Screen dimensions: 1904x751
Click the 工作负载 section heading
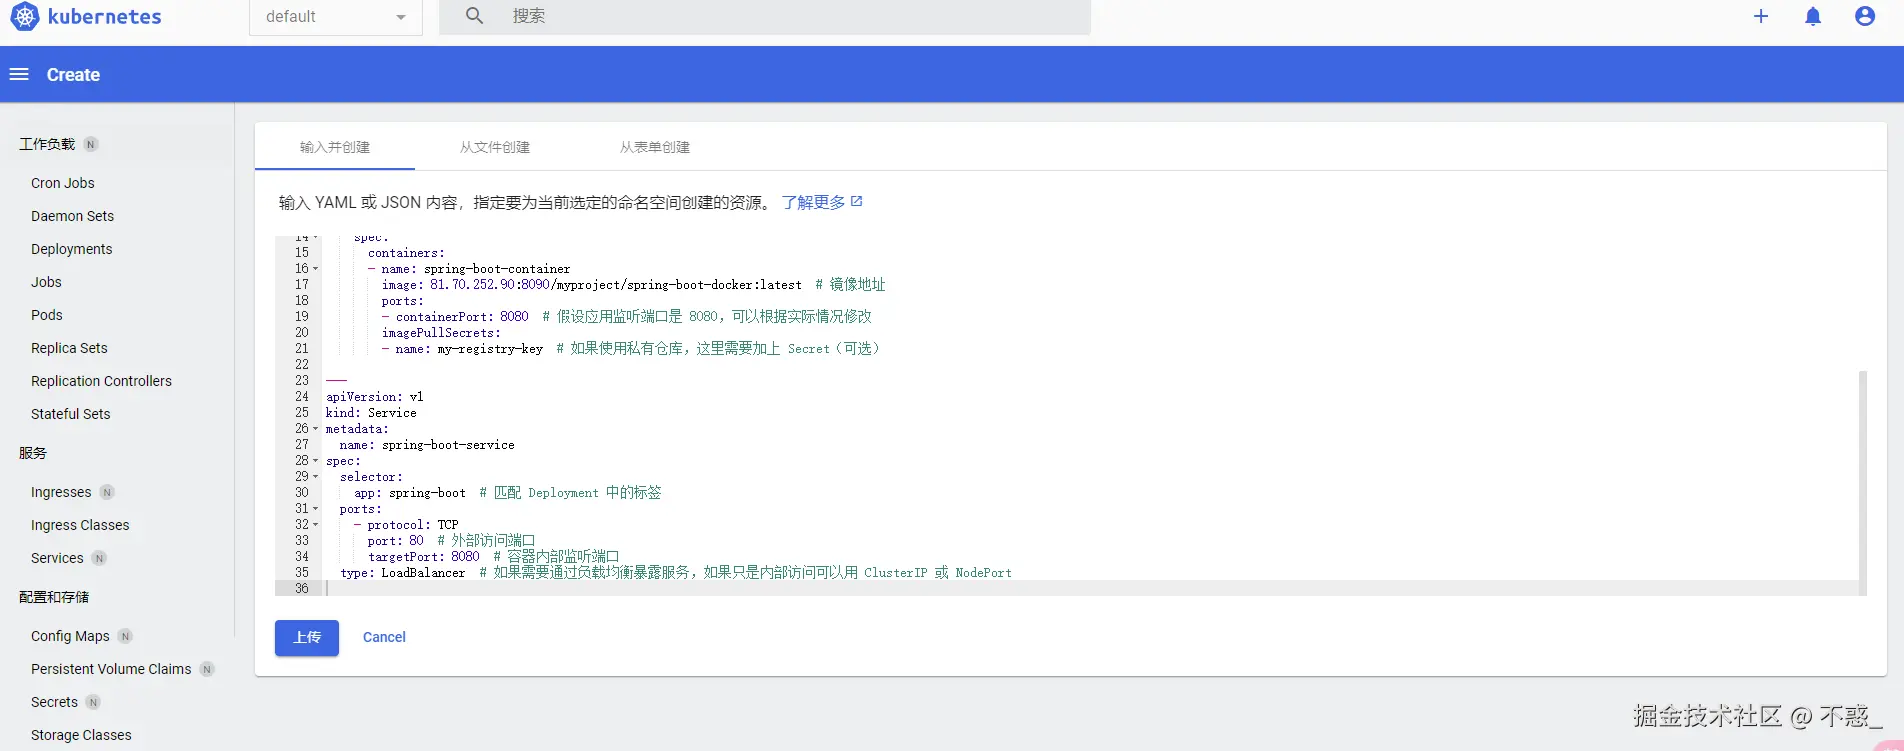pyautogui.click(x=47, y=144)
